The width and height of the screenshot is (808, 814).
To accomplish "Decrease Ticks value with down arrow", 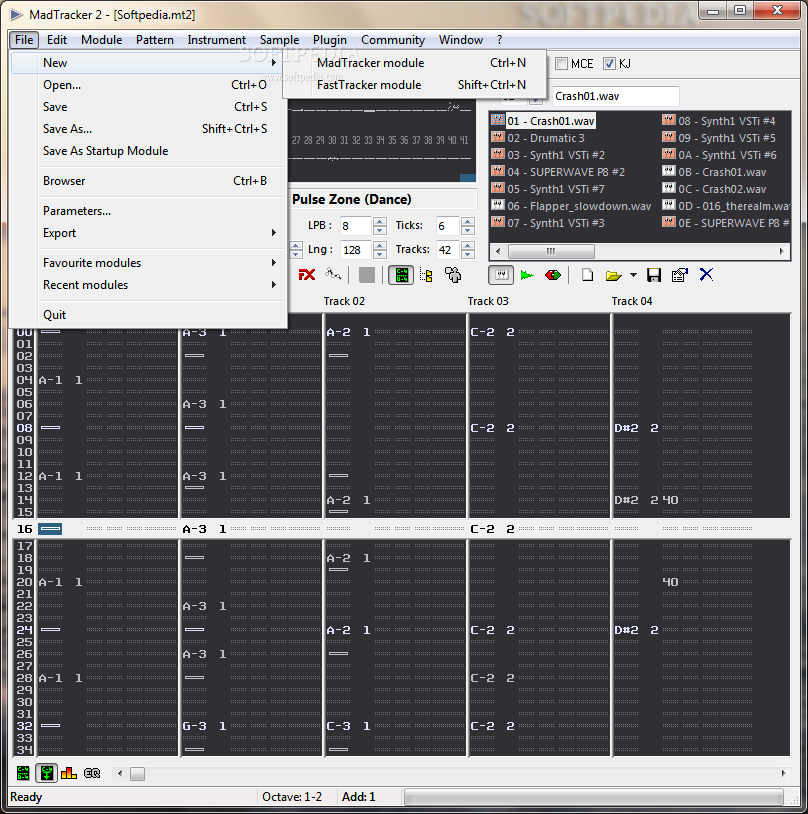I will tap(468, 230).
